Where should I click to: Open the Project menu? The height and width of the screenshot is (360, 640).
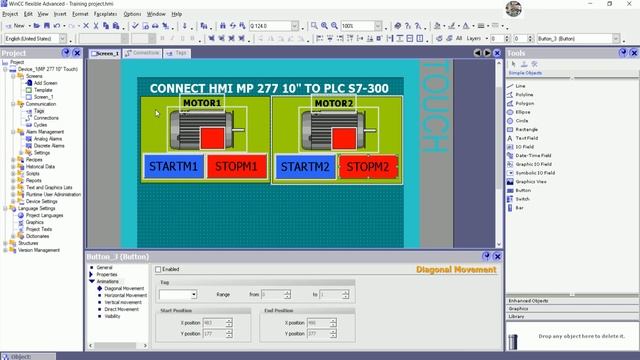pos(10,14)
